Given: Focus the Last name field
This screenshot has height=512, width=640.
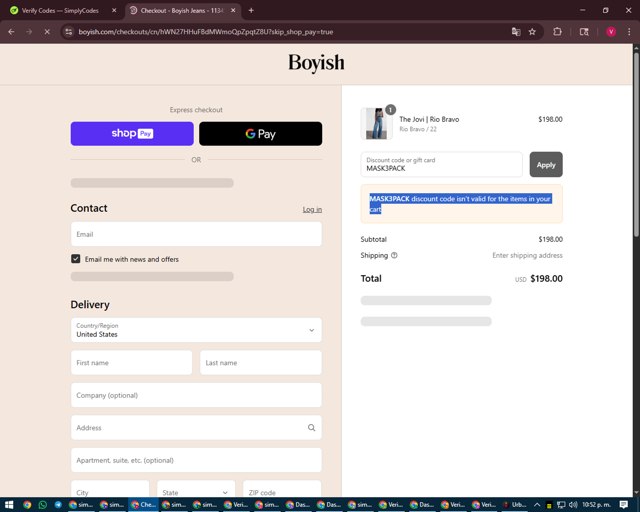Looking at the screenshot, I should tap(260, 363).
